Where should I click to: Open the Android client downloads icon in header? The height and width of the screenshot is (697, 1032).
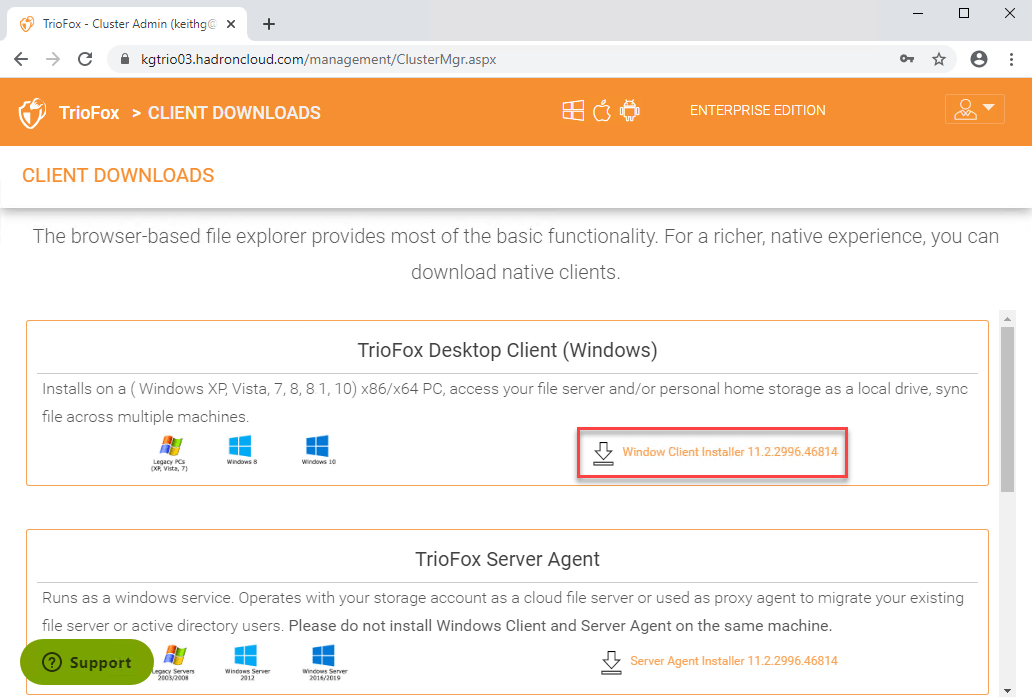pyautogui.click(x=630, y=111)
